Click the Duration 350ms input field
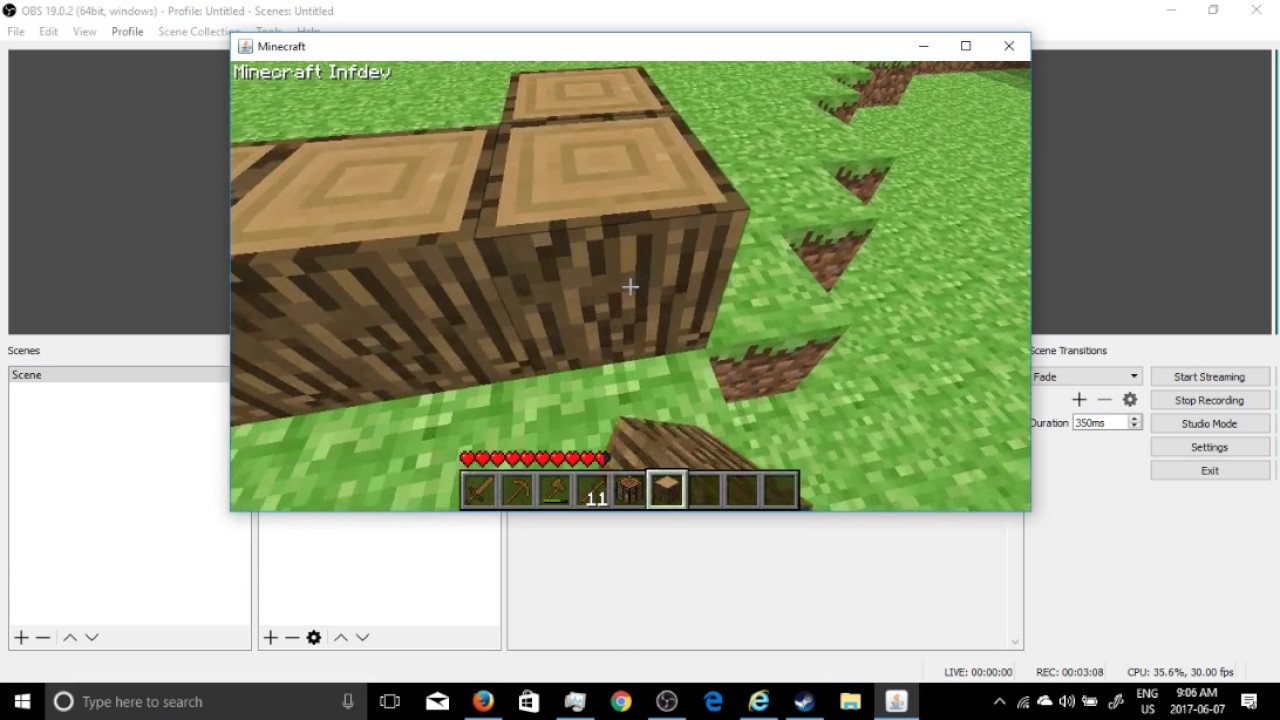Screen dimensions: 1280x720 click(x=1100, y=423)
